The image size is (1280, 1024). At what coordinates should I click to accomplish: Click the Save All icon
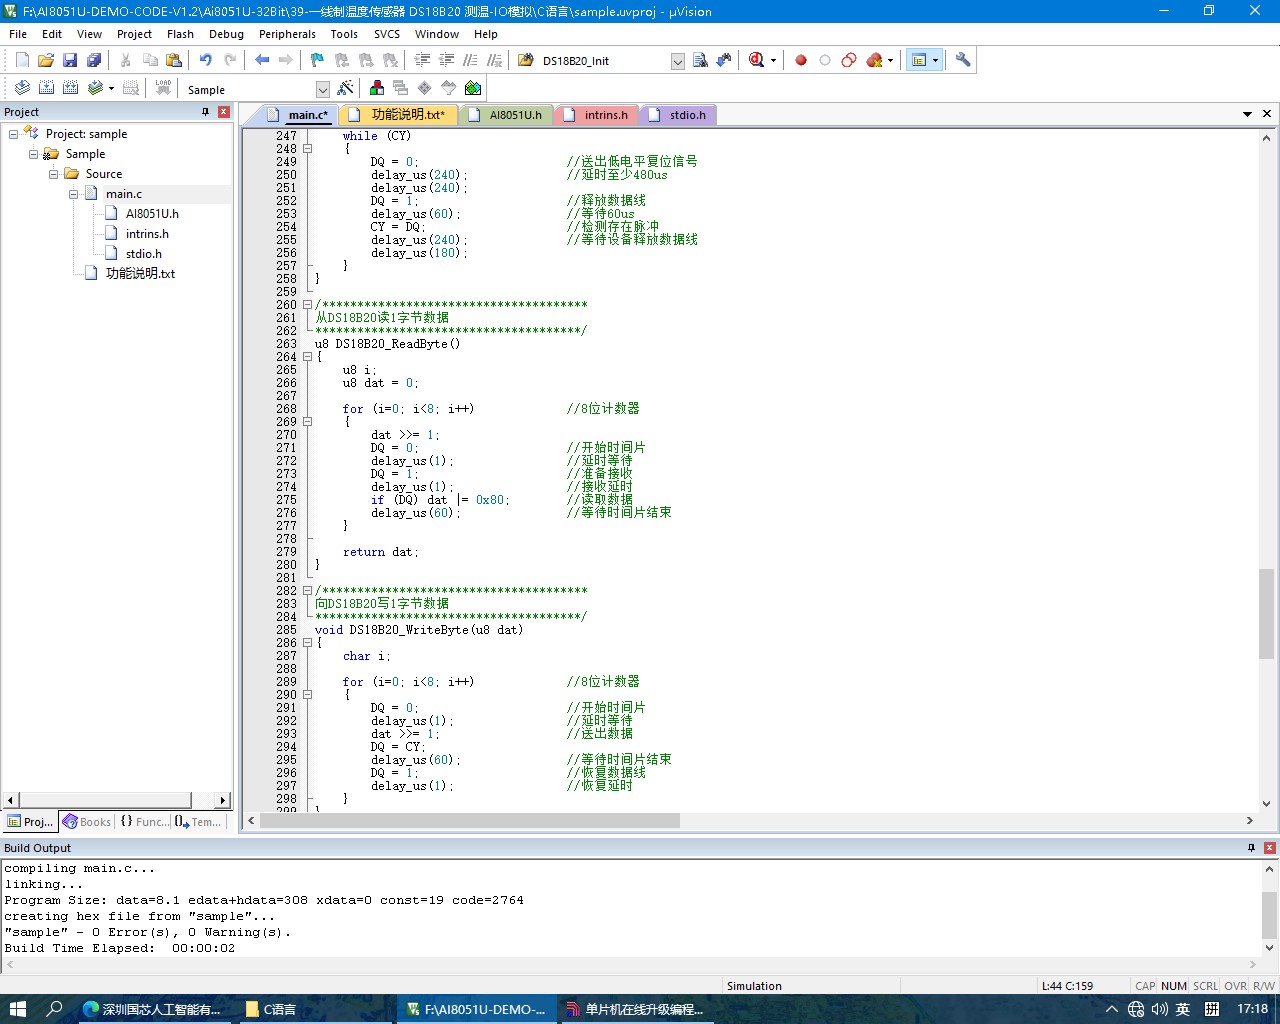94,60
